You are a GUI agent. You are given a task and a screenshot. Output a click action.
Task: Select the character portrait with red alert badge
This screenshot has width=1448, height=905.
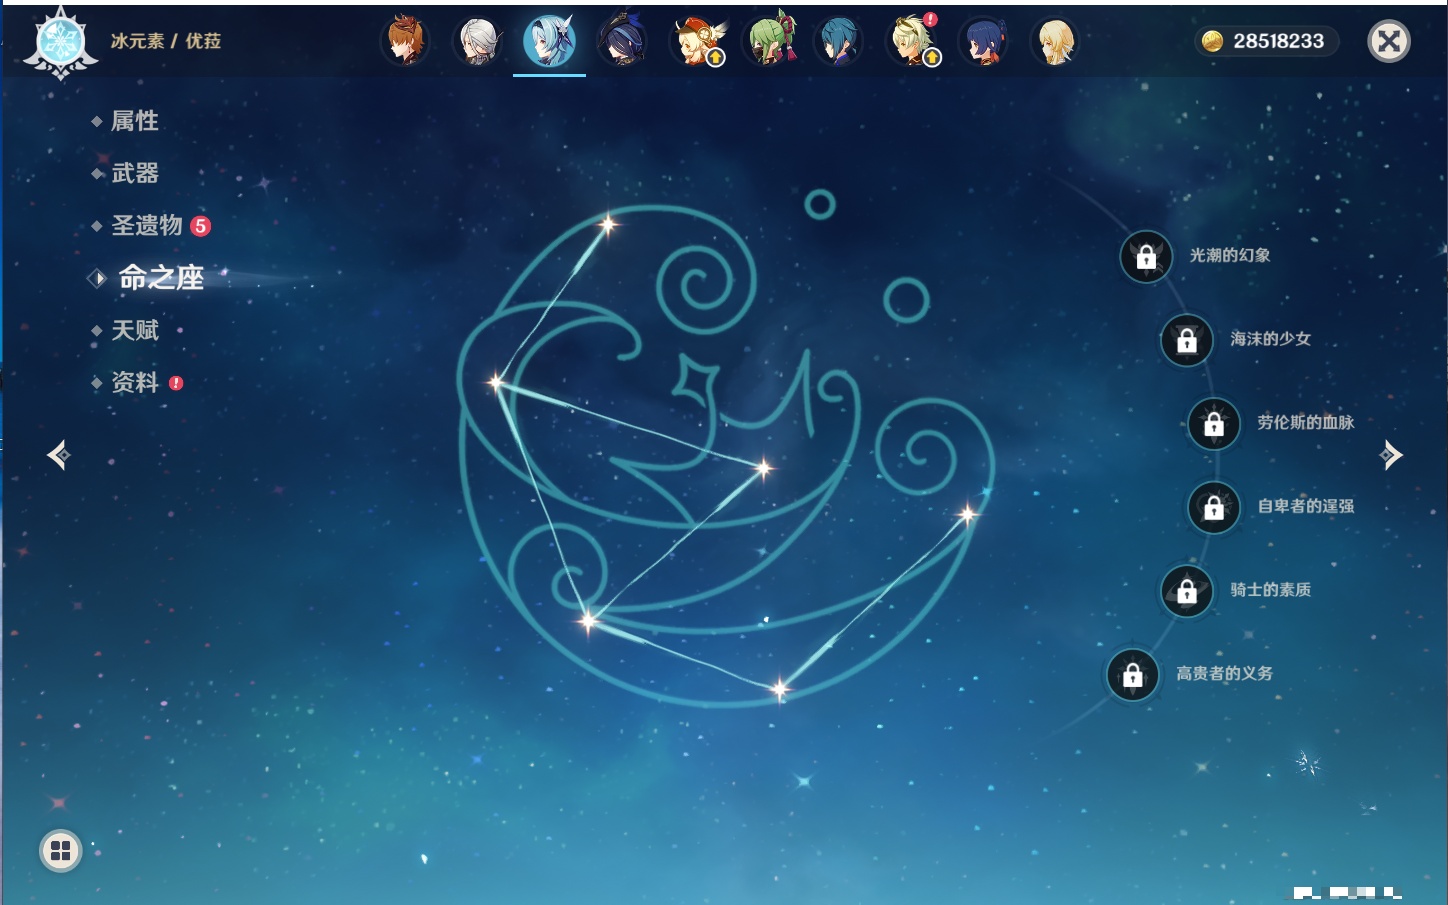click(912, 42)
